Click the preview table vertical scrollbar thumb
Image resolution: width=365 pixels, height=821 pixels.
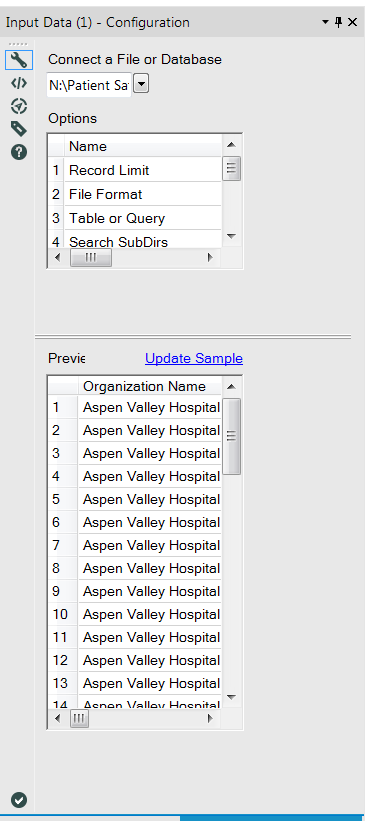(x=231, y=436)
